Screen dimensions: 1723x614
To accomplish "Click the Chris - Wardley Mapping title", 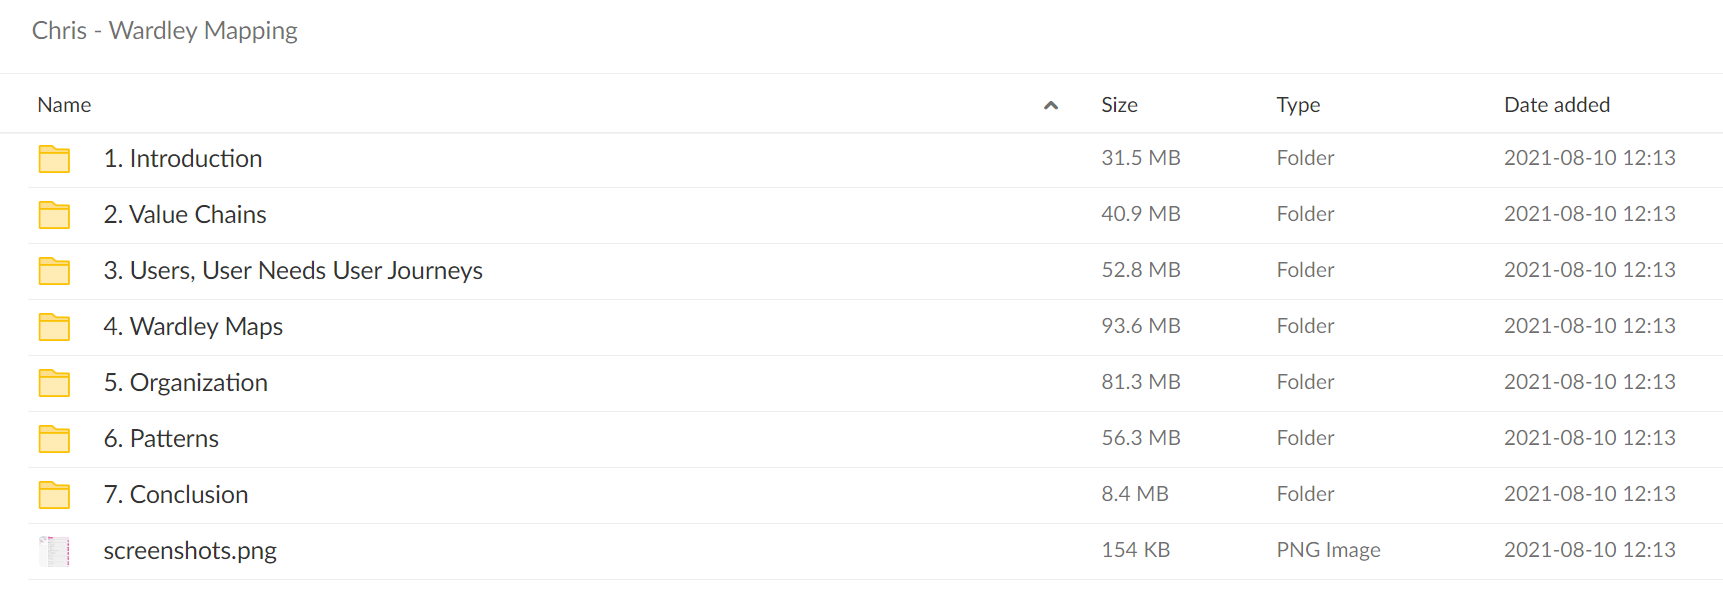I will click(165, 31).
